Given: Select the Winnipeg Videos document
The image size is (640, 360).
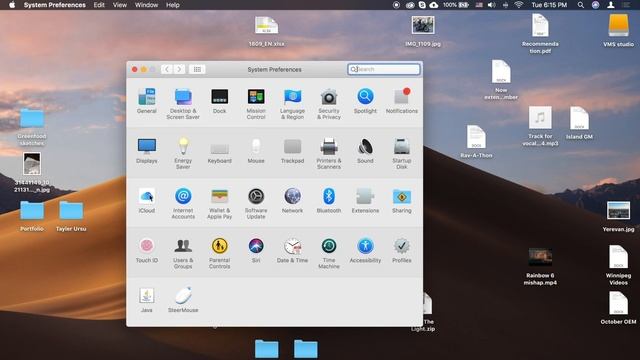Looking at the screenshot, I should 618,265.
